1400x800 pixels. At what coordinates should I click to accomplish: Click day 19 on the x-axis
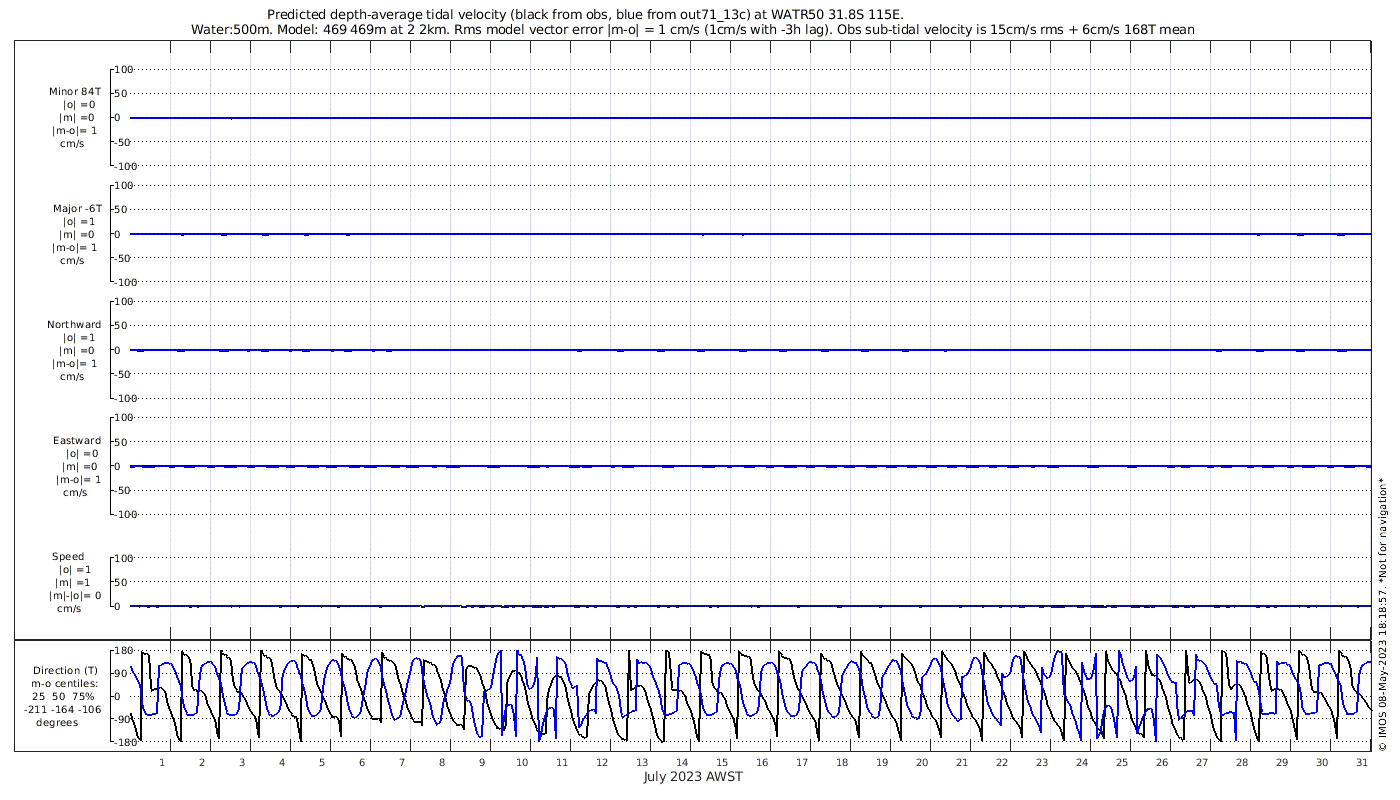882,762
